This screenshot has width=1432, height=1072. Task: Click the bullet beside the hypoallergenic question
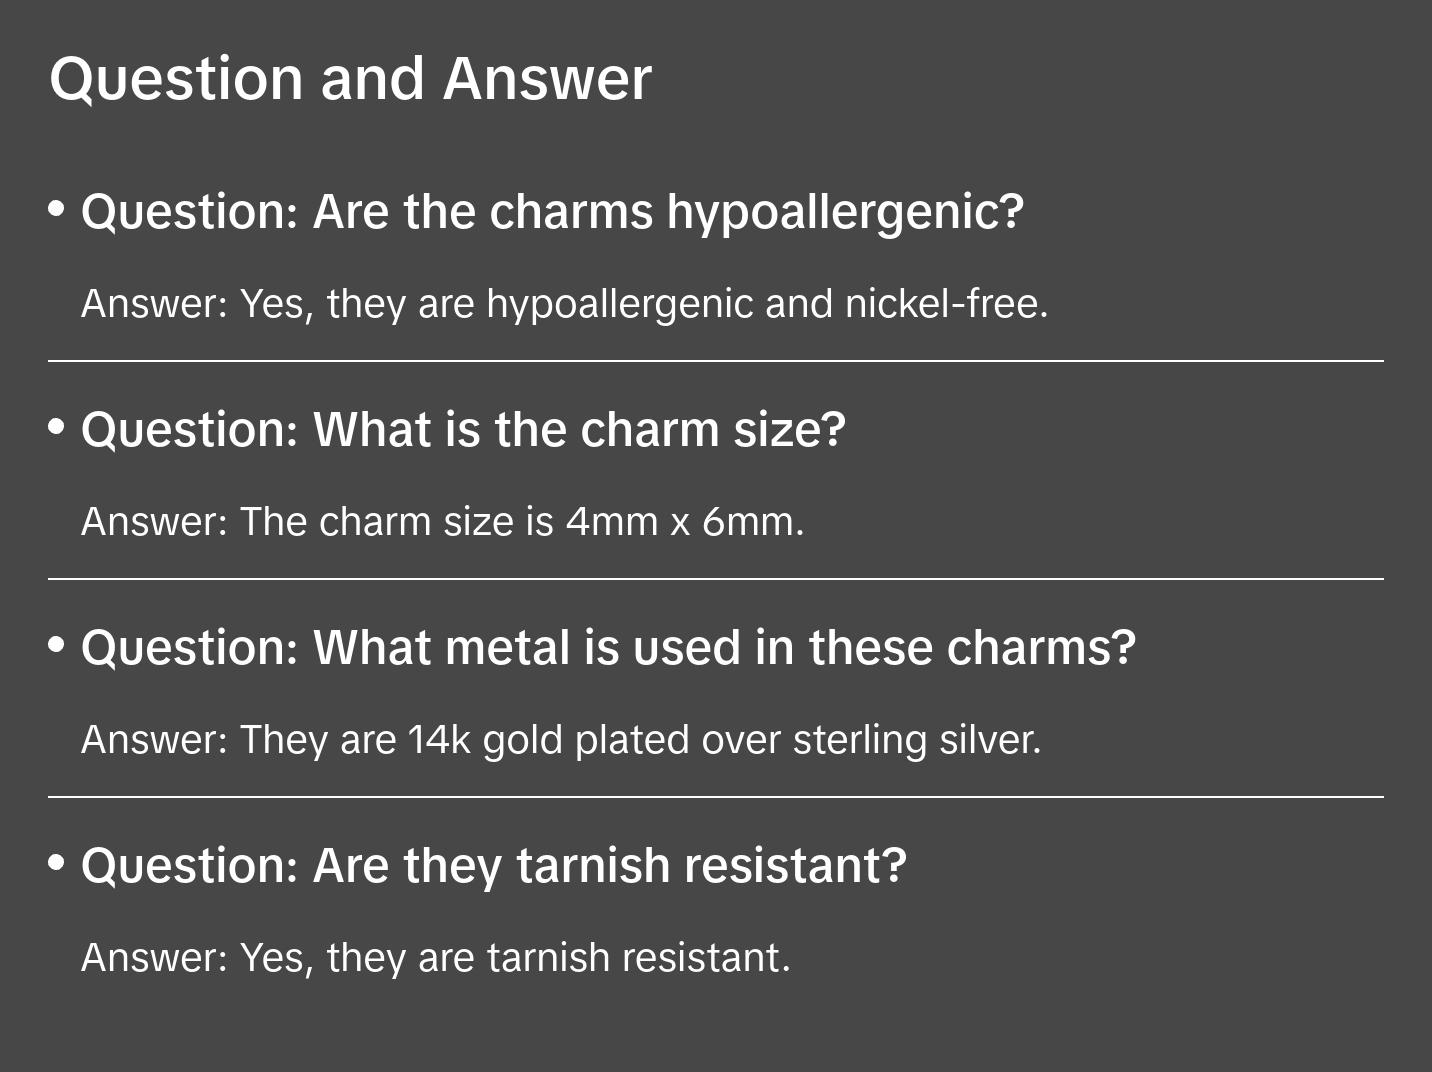(57, 209)
